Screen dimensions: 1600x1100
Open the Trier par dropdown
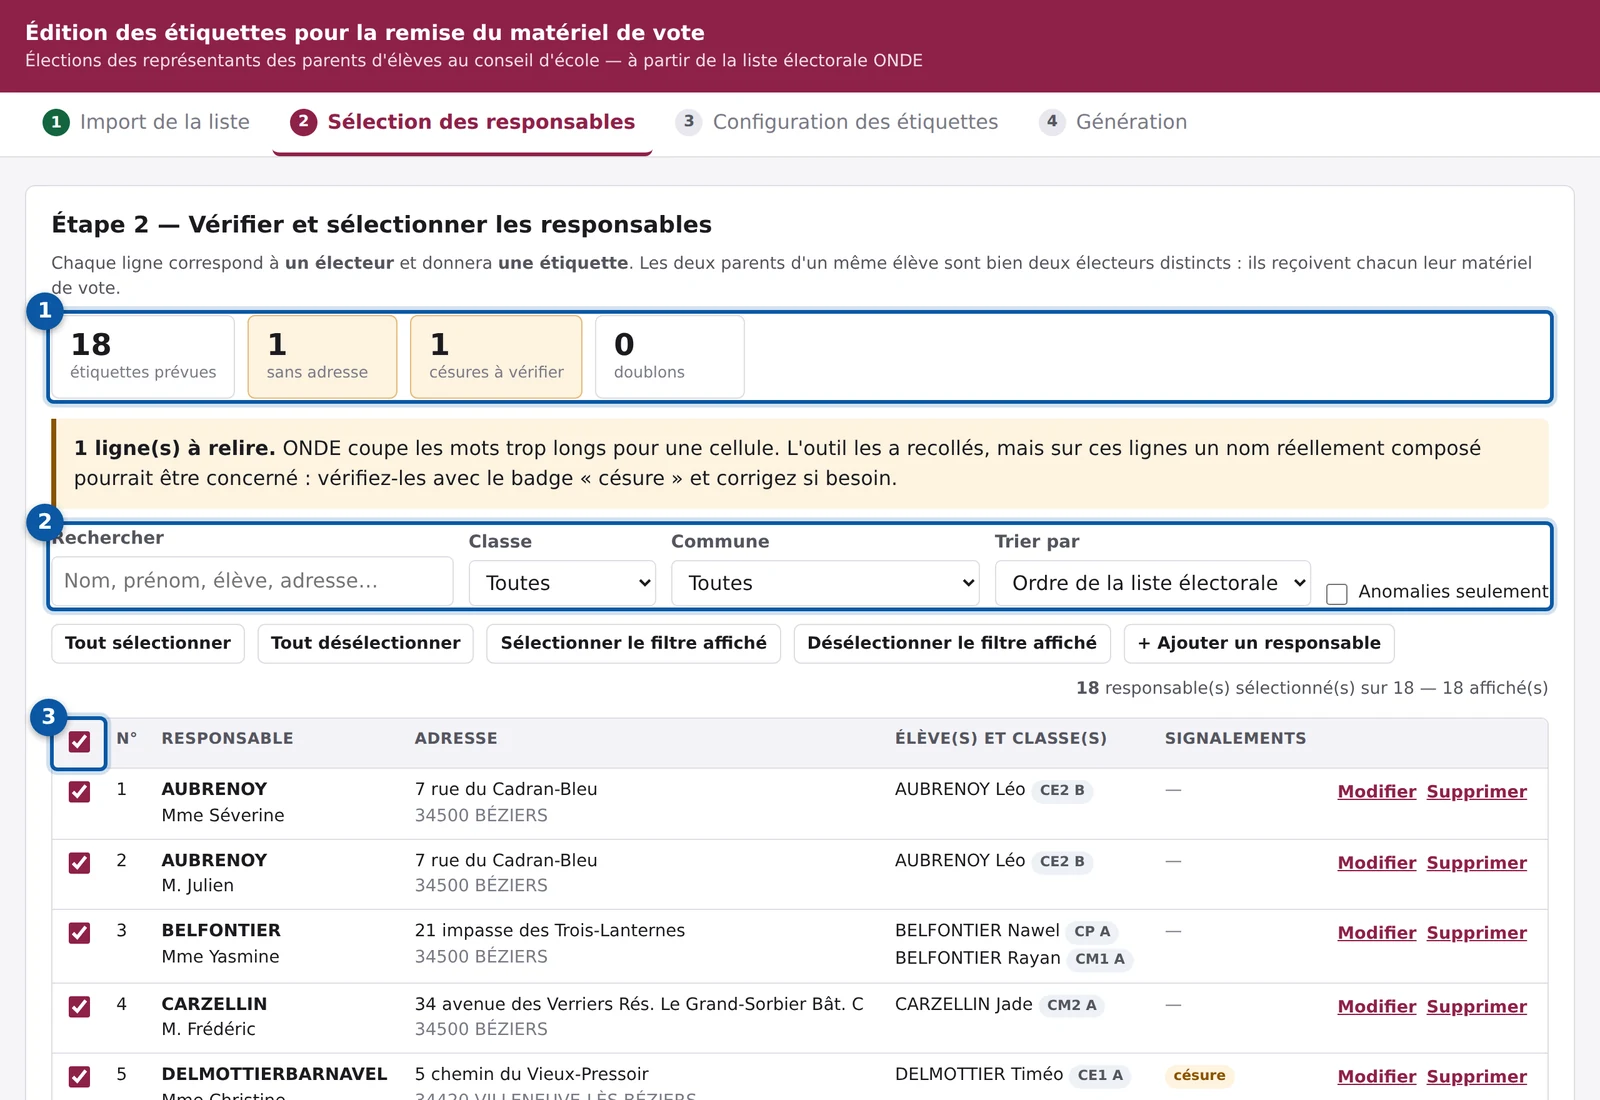[x=1153, y=583]
